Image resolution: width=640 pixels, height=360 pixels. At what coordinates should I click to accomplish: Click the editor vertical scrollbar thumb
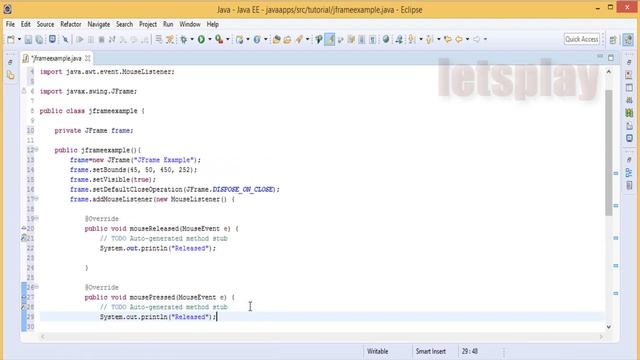tap(609, 153)
